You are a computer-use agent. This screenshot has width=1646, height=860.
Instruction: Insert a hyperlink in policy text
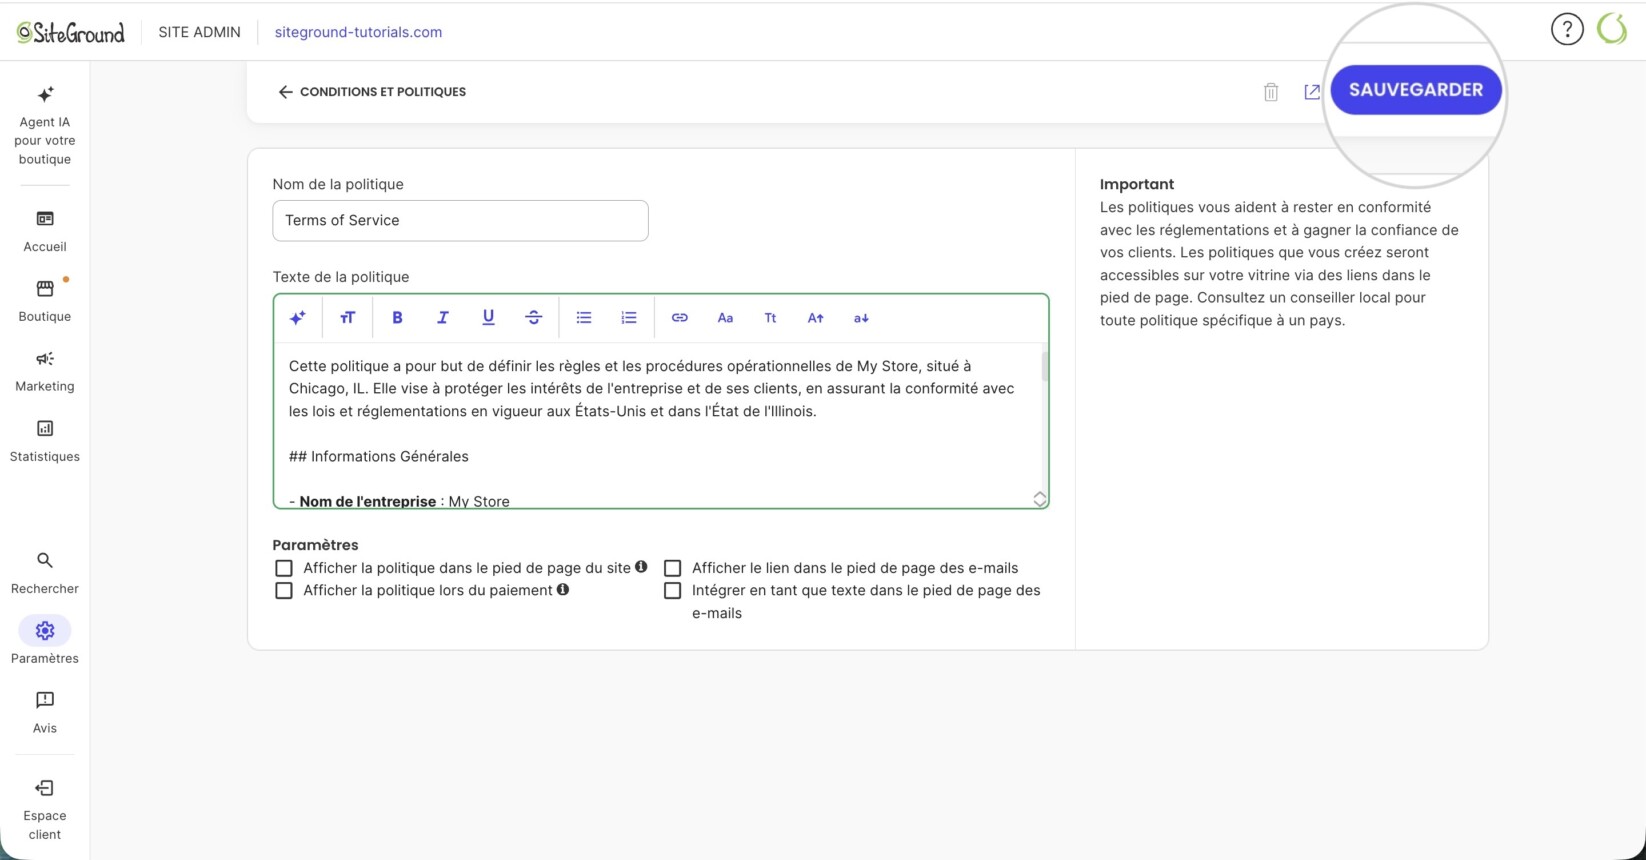click(680, 318)
